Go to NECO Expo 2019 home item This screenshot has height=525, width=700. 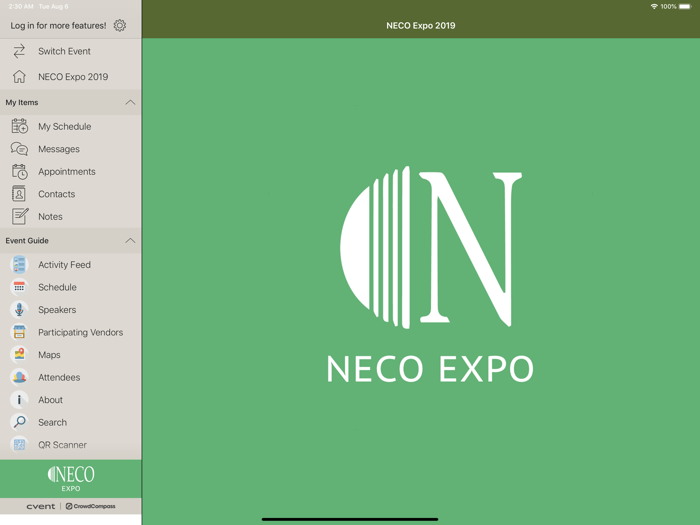tap(71, 77)
